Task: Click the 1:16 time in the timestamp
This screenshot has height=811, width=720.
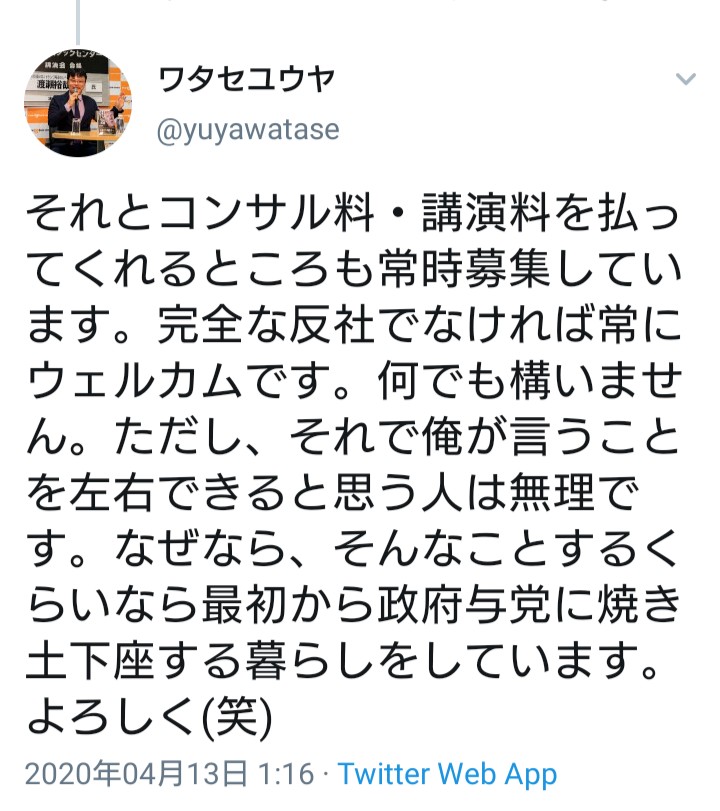Action: pos(286,774)
